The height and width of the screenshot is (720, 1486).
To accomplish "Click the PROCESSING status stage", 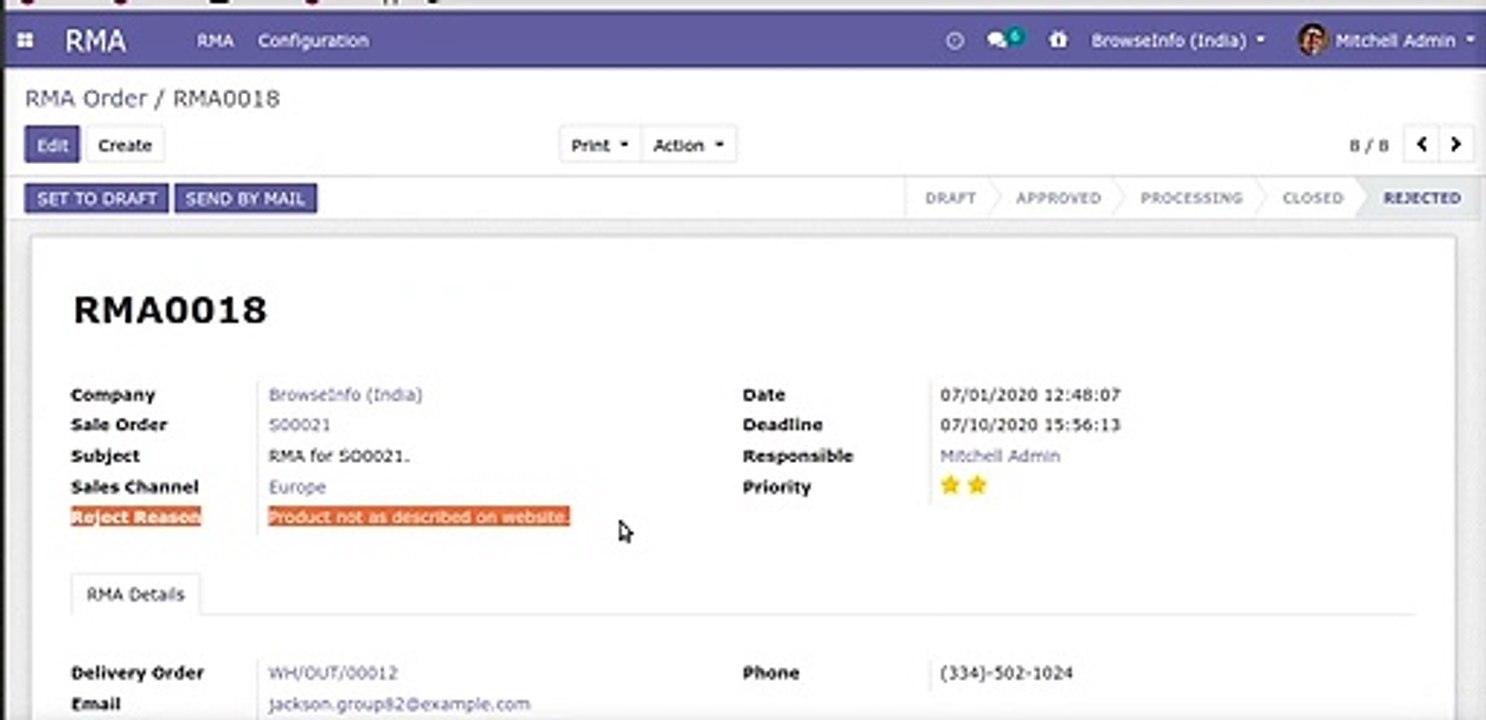I will point(1191,198).
